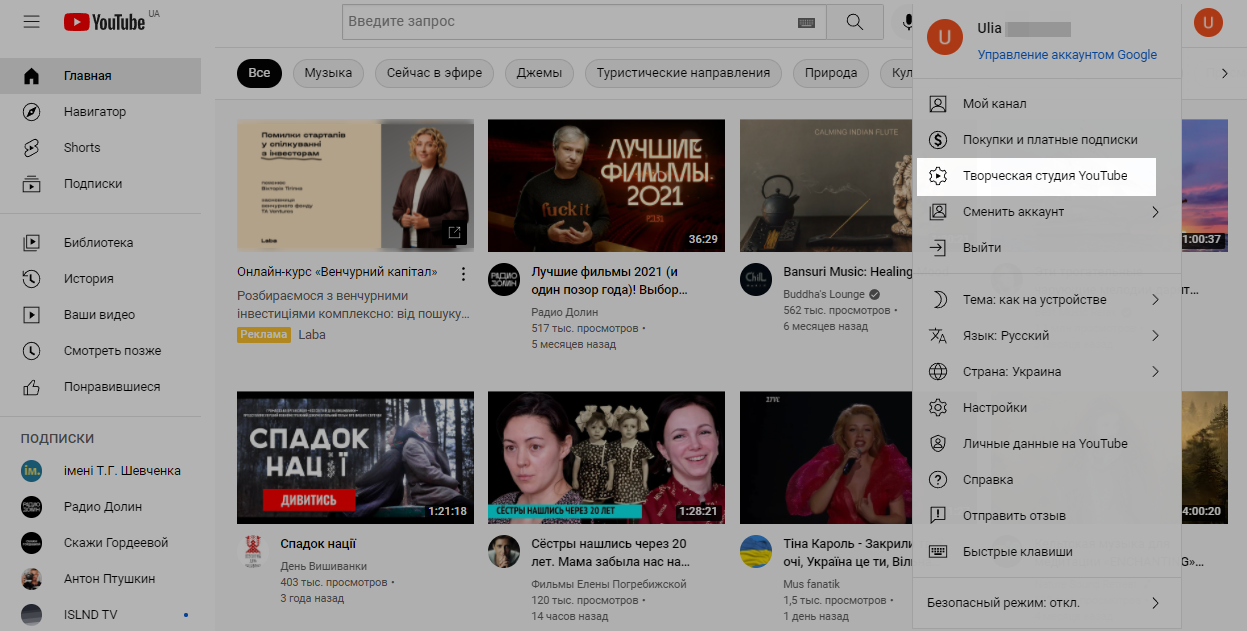The width and height of the screenshot is (1247, 631).
Task: Select the Туристические направления chip
Action: click(x=683, y=73)
